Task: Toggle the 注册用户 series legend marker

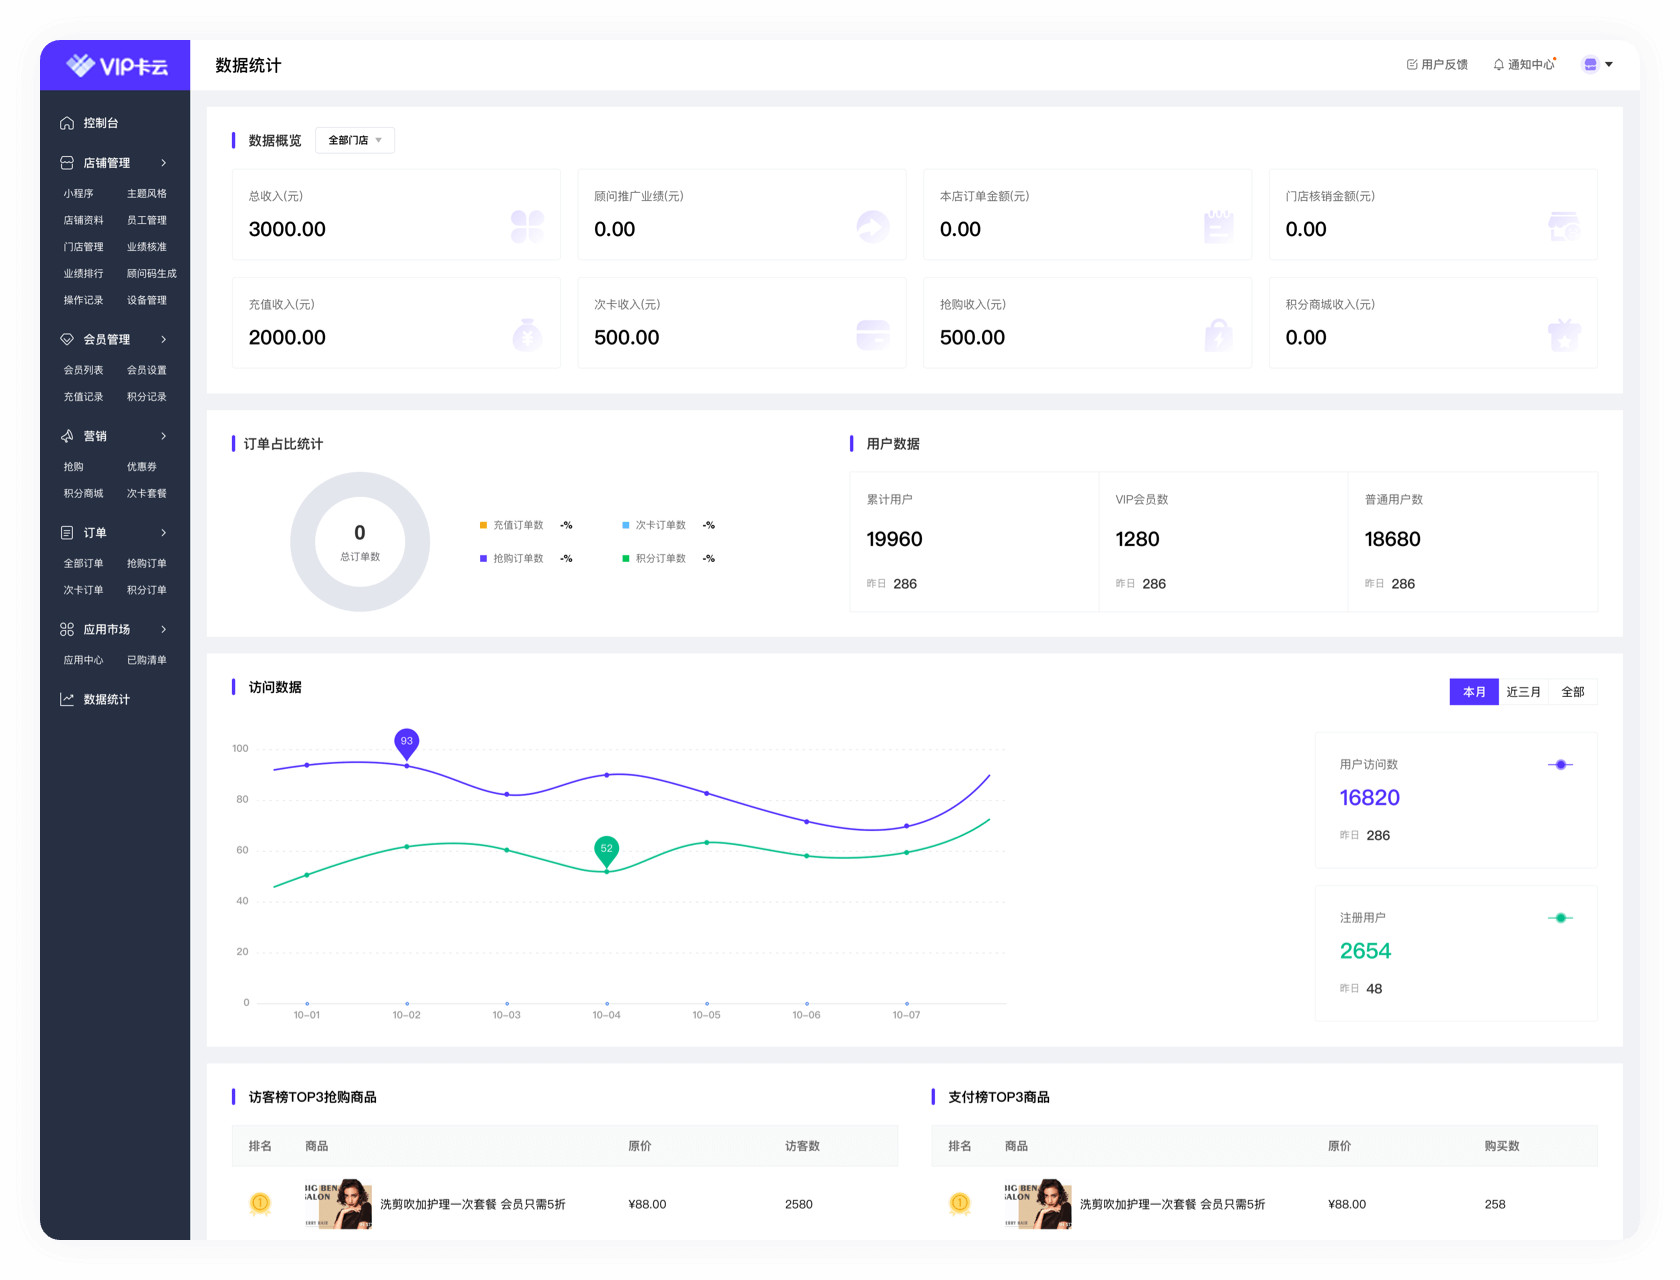Action: [1560, 918]
